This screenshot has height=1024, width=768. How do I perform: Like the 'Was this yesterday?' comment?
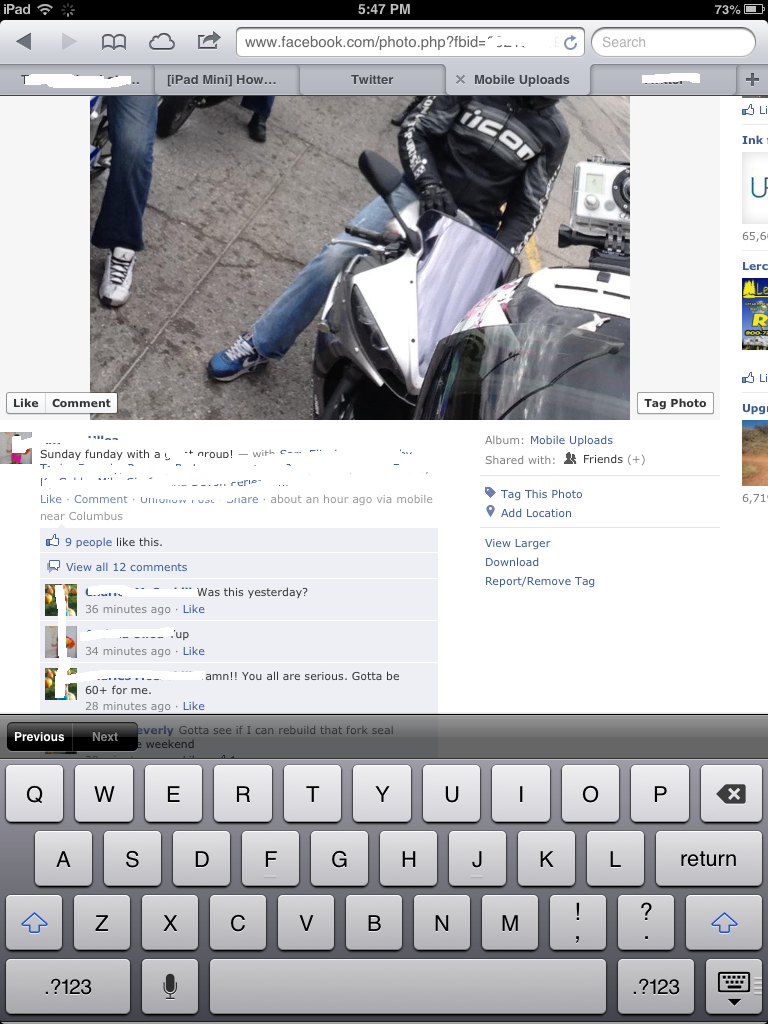click(193, 609)
